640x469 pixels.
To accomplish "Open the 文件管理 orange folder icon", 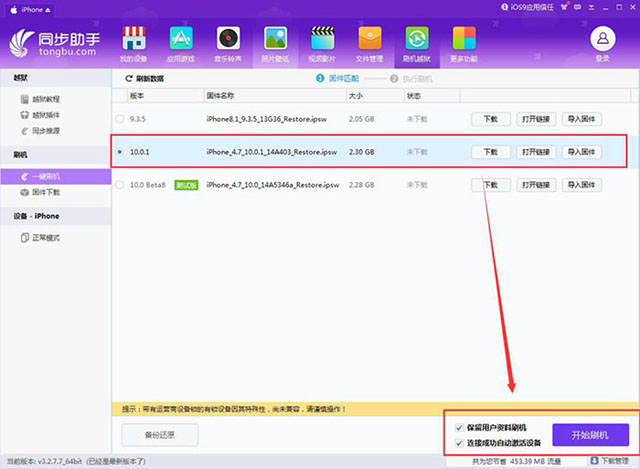I will click(370, 38).
